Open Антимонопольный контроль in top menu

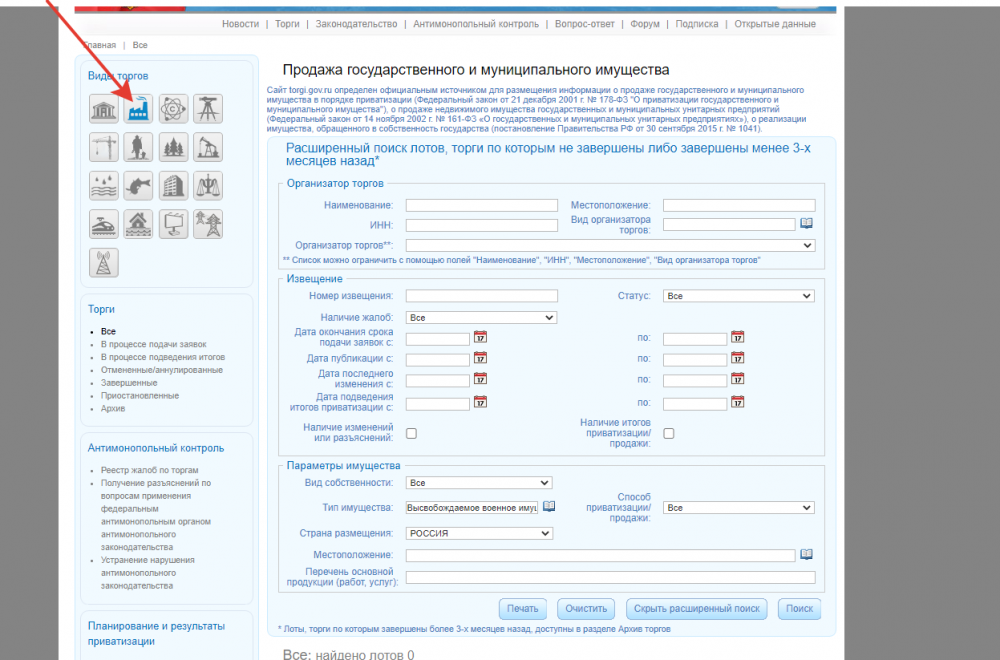coord(476,24)
